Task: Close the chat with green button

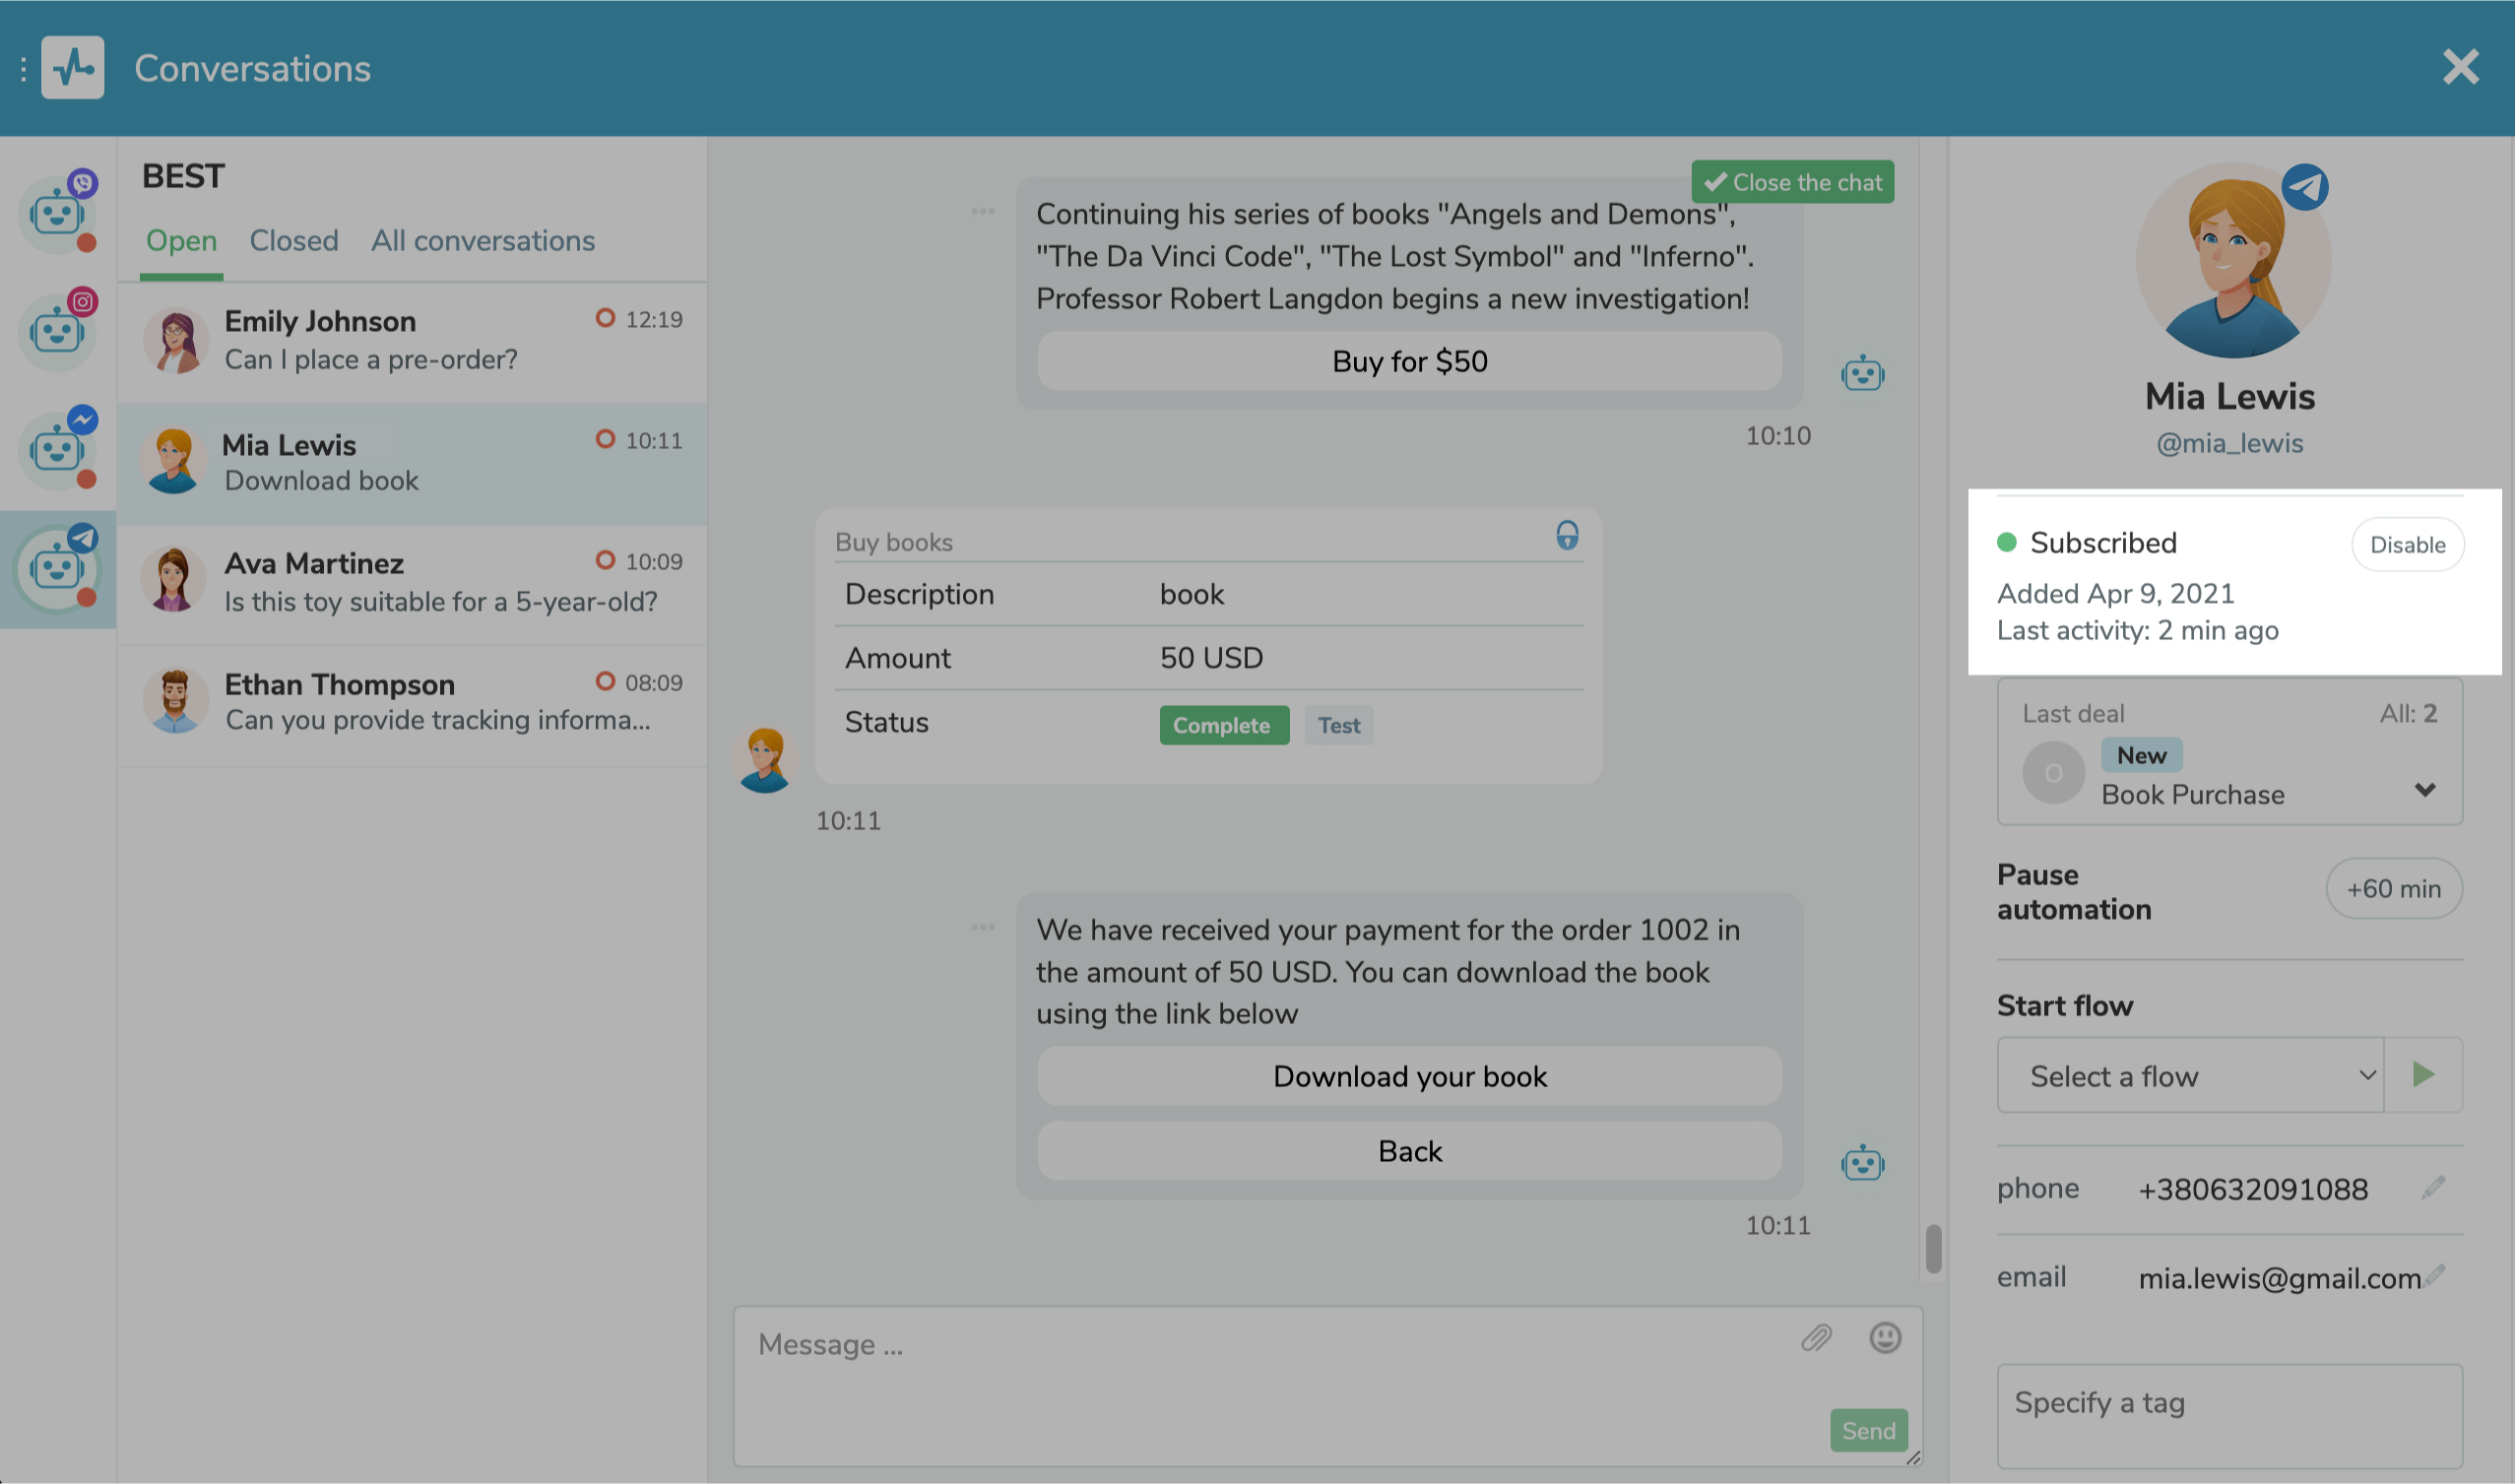Action: [x=1792, y=182]
